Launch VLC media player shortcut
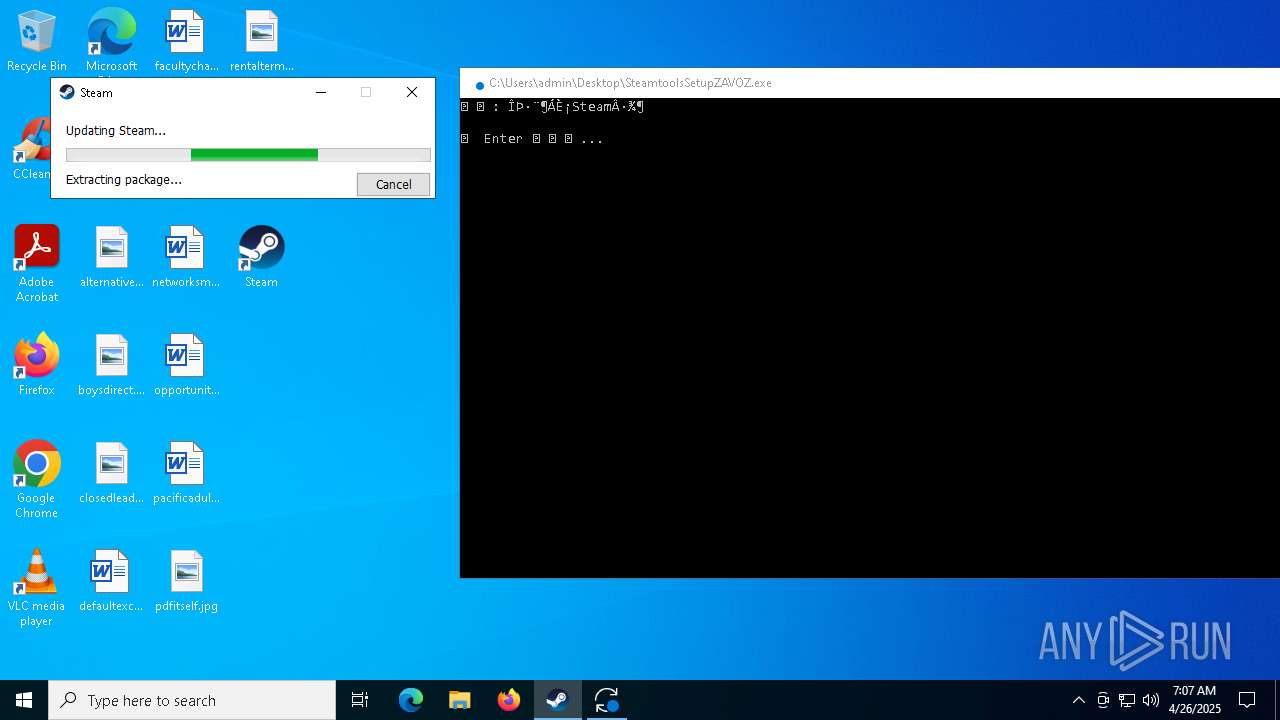The width and height of the screenshot is (1280, 720). [37, 588]
